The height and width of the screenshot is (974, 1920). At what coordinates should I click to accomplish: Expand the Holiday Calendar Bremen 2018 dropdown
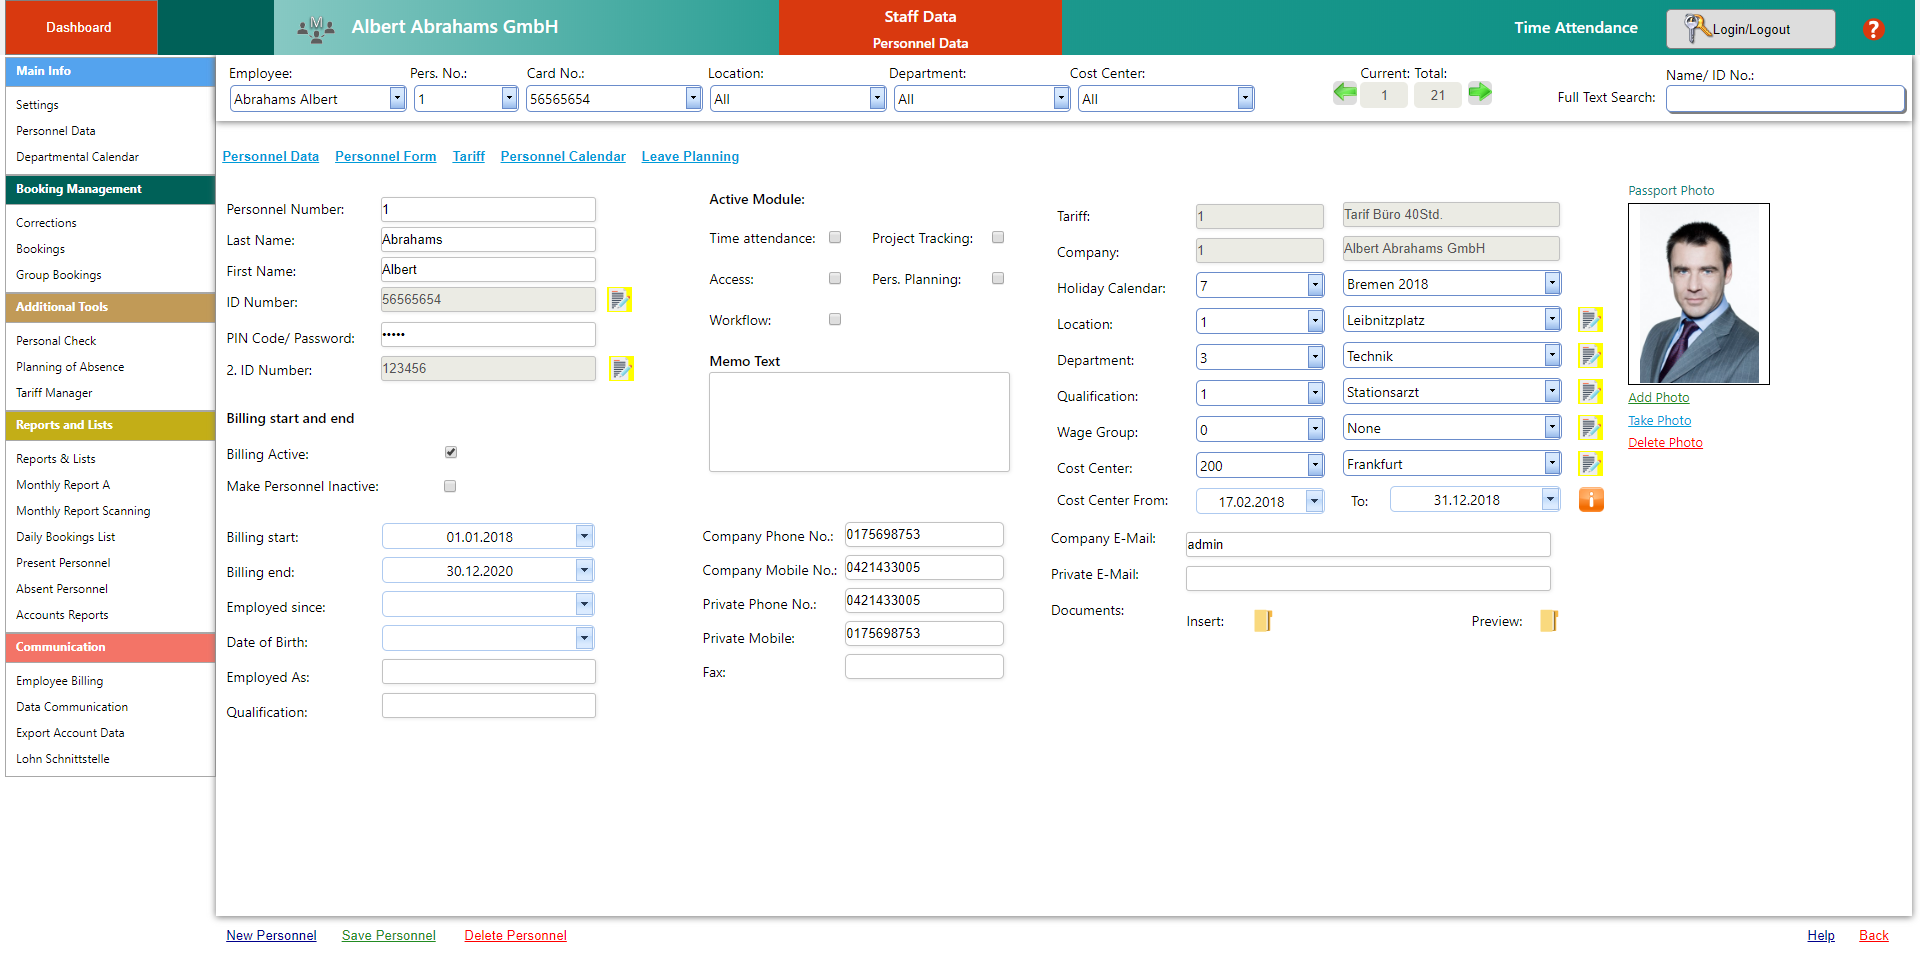[1552, 284]
